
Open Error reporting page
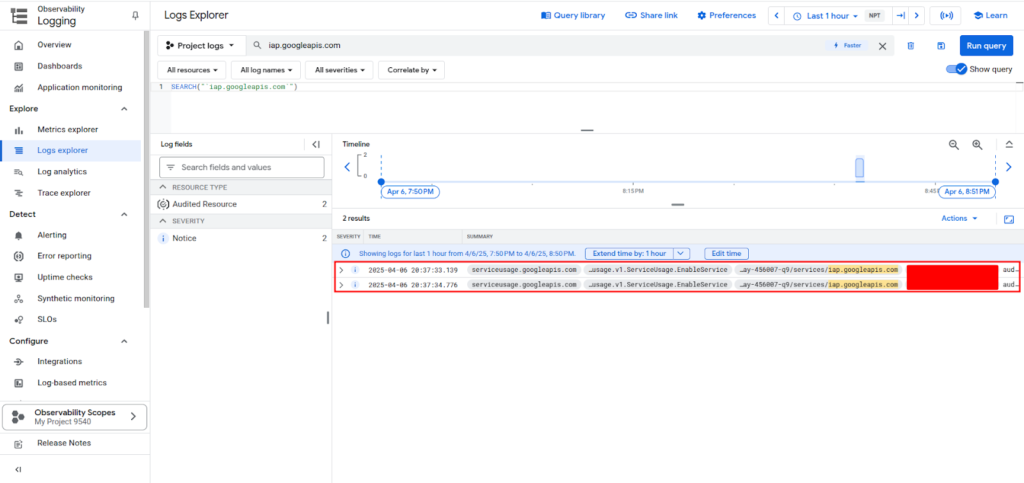pyautogui.click(x=64, y=256)
